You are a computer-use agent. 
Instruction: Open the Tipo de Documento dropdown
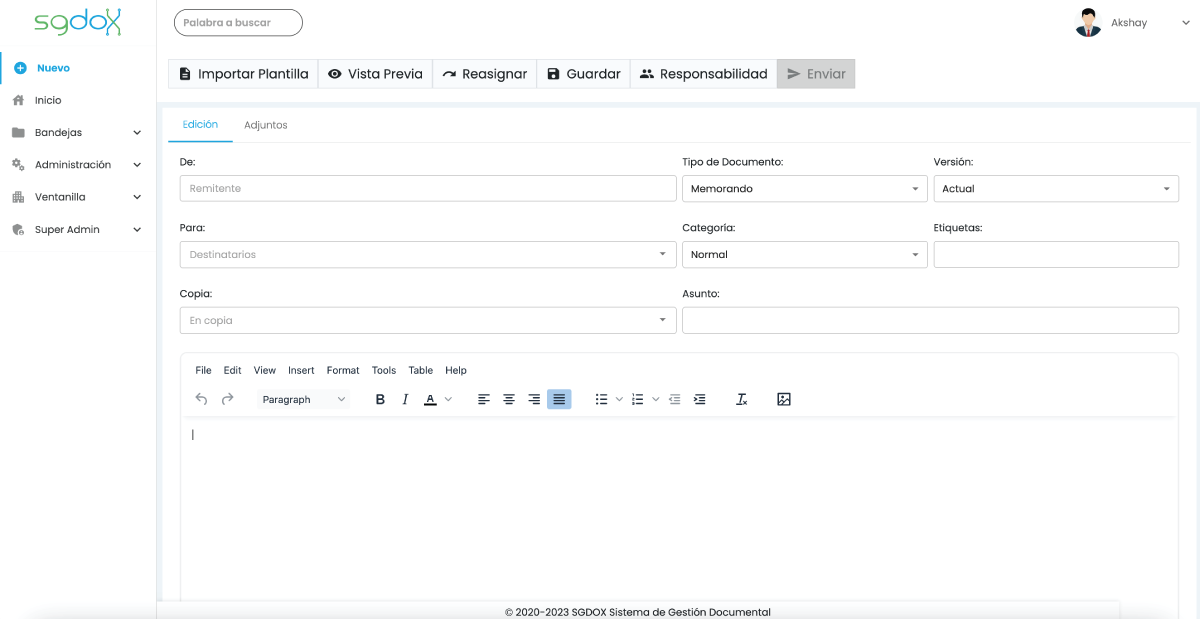point(805,188)
